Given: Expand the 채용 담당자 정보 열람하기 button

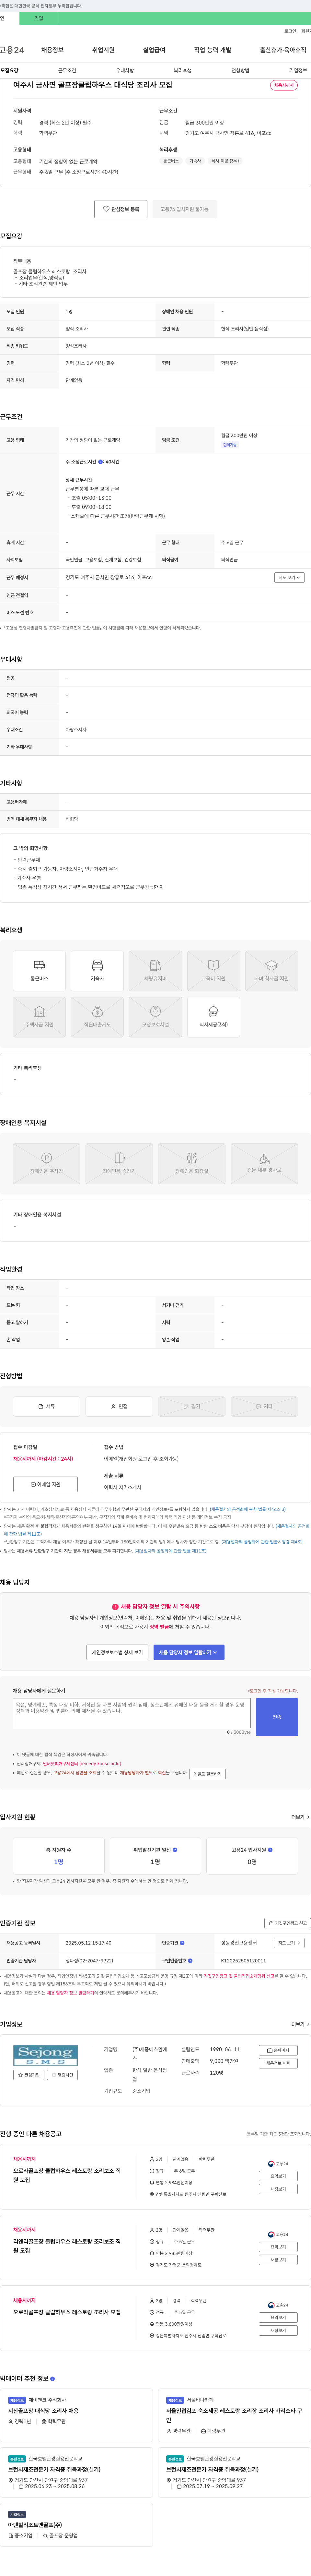Looking at the screenshot, I should [x=189, y=1652].
